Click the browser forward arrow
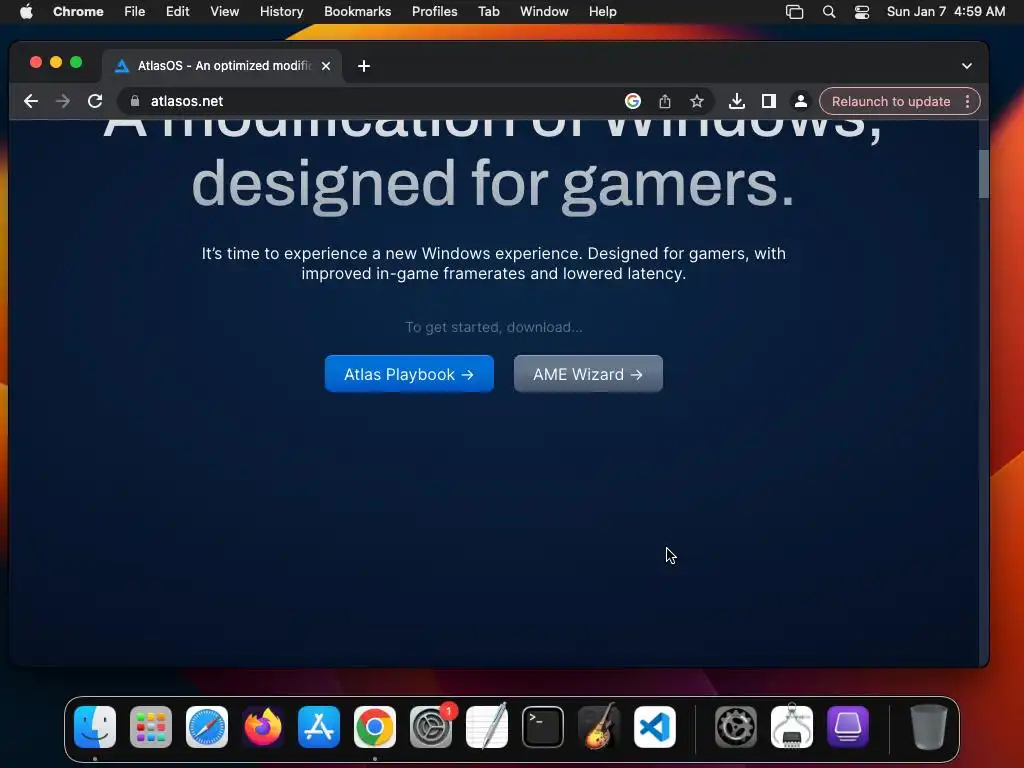Image resolution: width=1024 pixels, height=768 pixels. click(63, 101)
